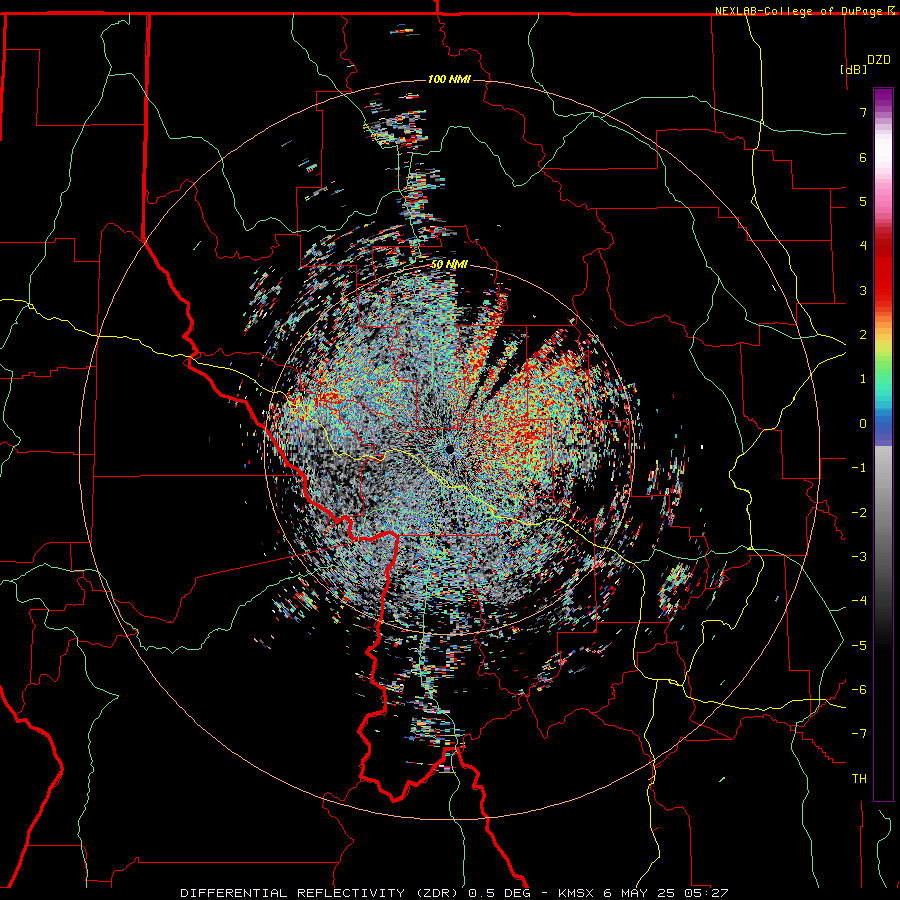The height and width of the screenshot is (900, 900).
Task: Click the legend value 7 label
Action: (863, 112)
